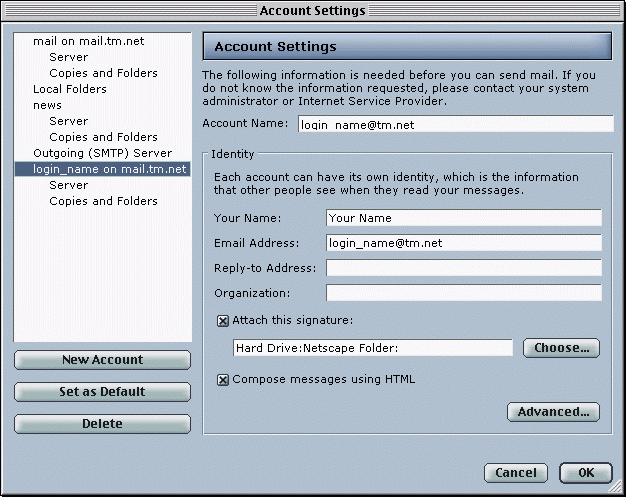Open Outgoing (SMTP) Server settings
Image resolution: width=626 pixels, height=497 pixels.
pos(102,153)
